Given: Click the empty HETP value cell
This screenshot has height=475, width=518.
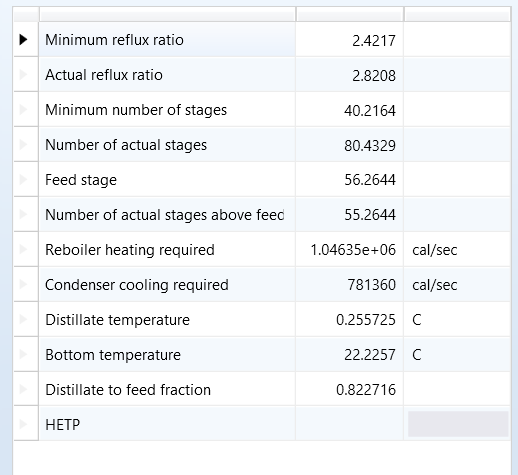Looking at the screenshot, I should click(x=349, y=424).
